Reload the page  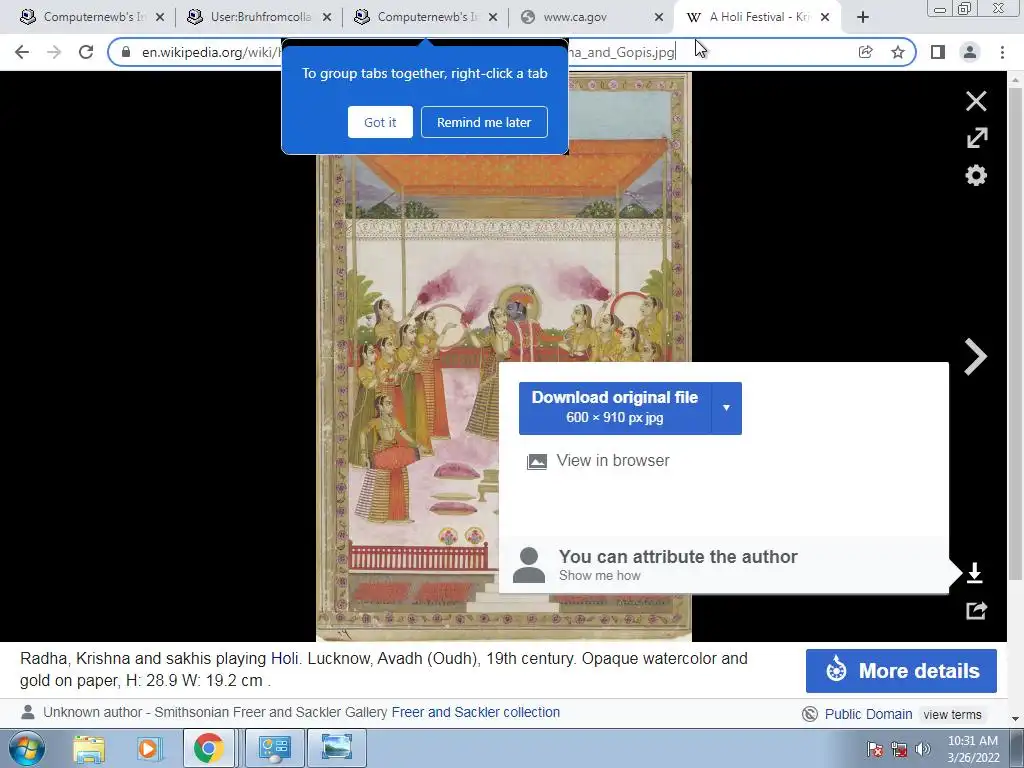(86, 52)
